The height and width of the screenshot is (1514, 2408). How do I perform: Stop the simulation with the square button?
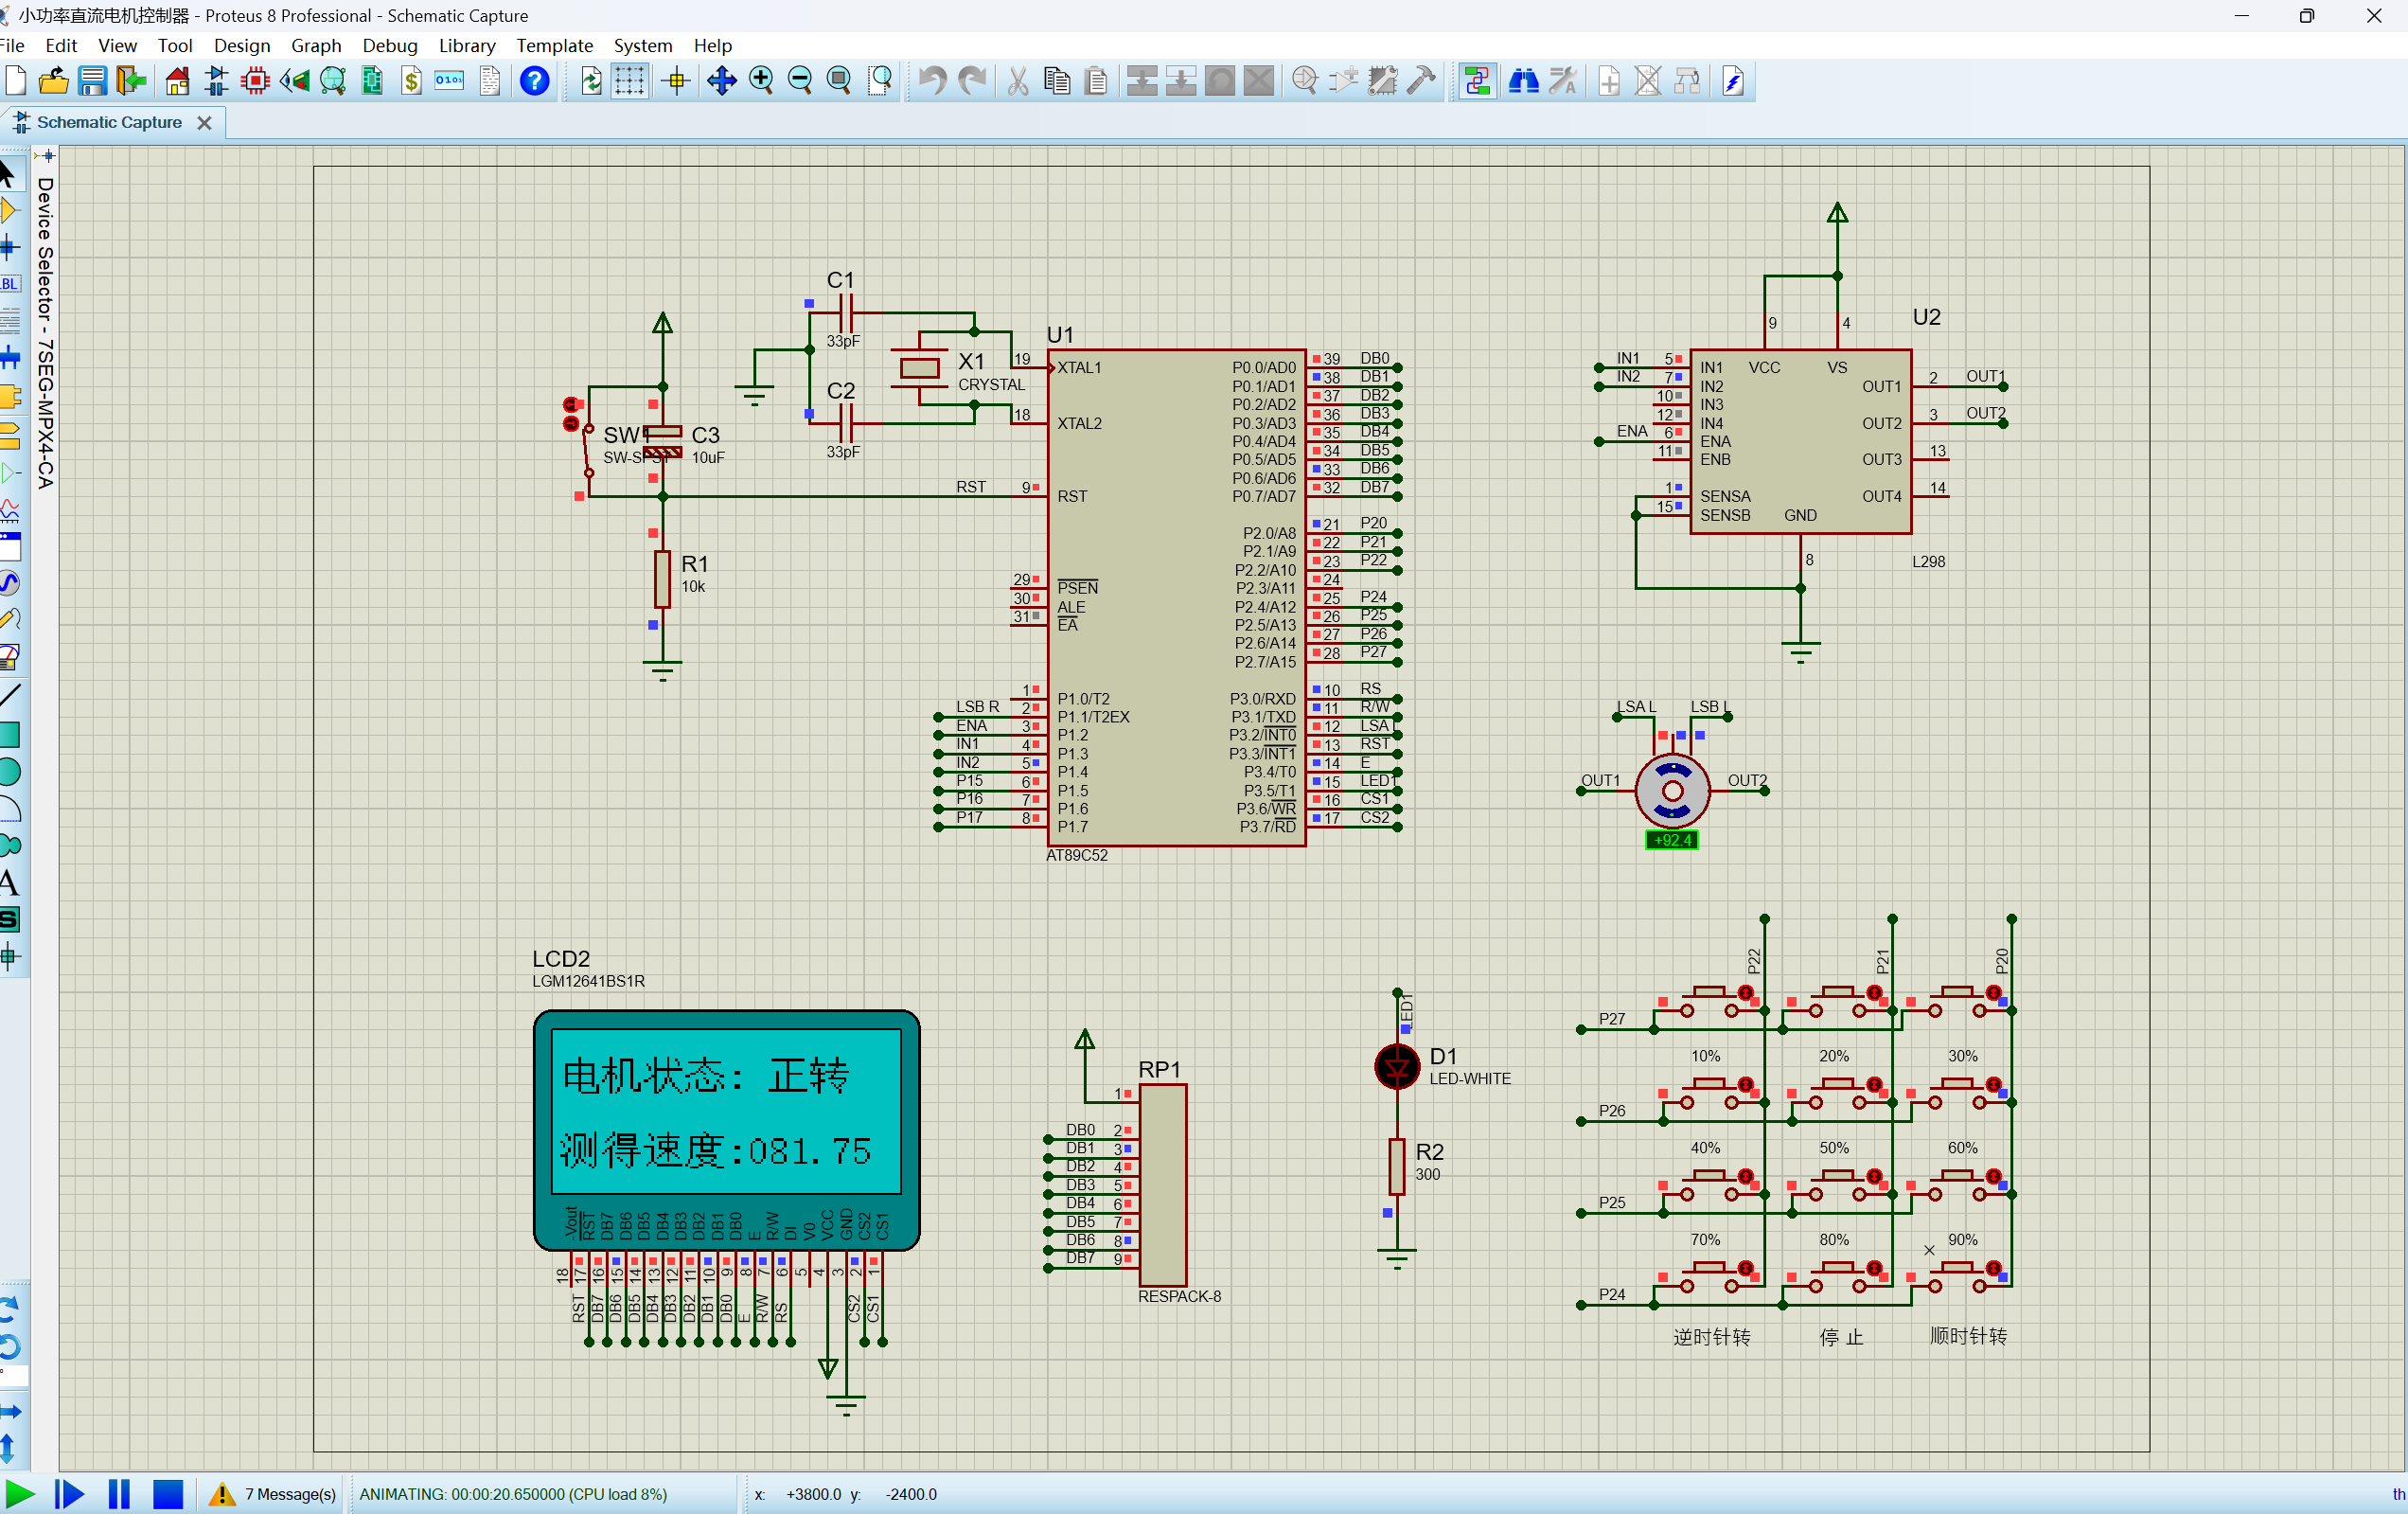click(168, 1494)
